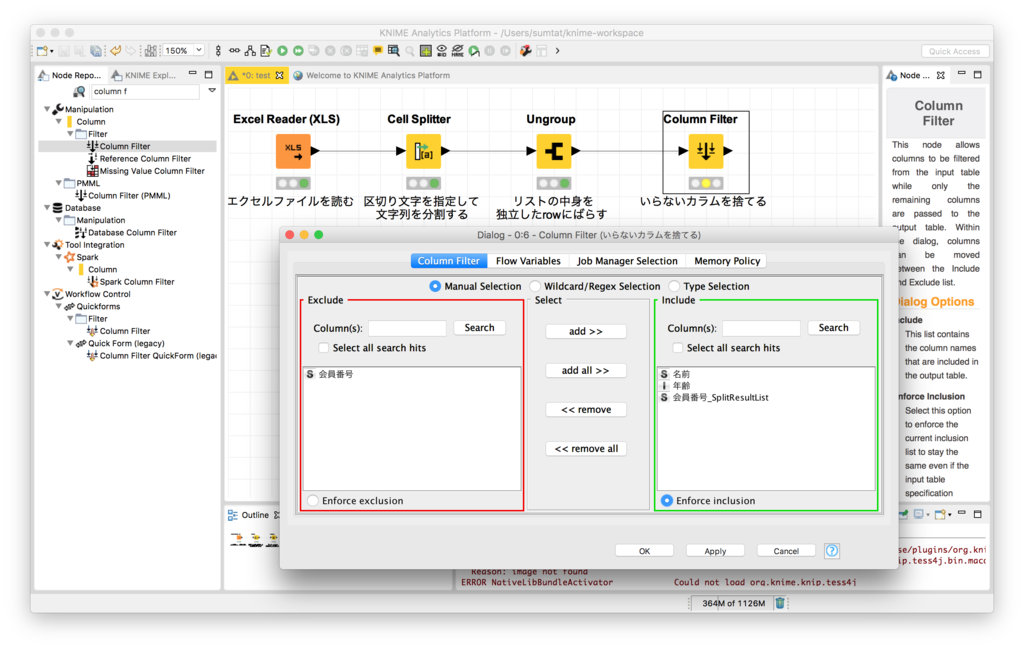1024x649 pixels.
Task: Click the auto-layout nodes toolbar icon
Action: [150, 51]
